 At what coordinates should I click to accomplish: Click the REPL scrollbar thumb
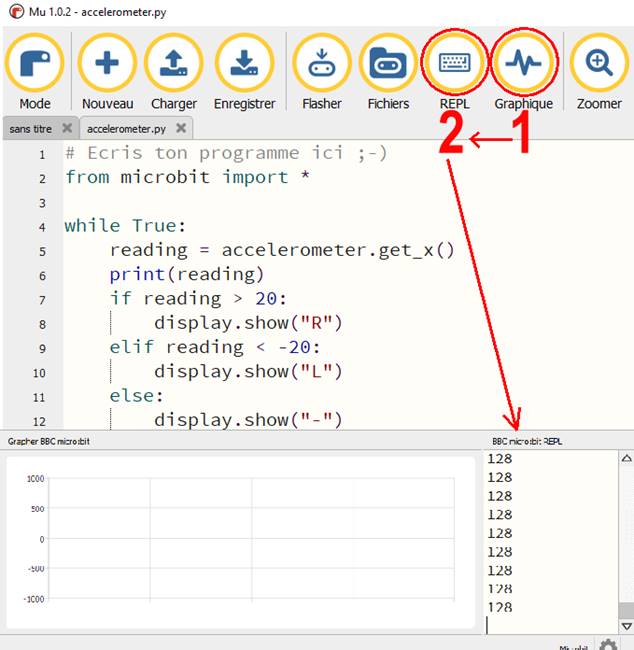[626, 611]
